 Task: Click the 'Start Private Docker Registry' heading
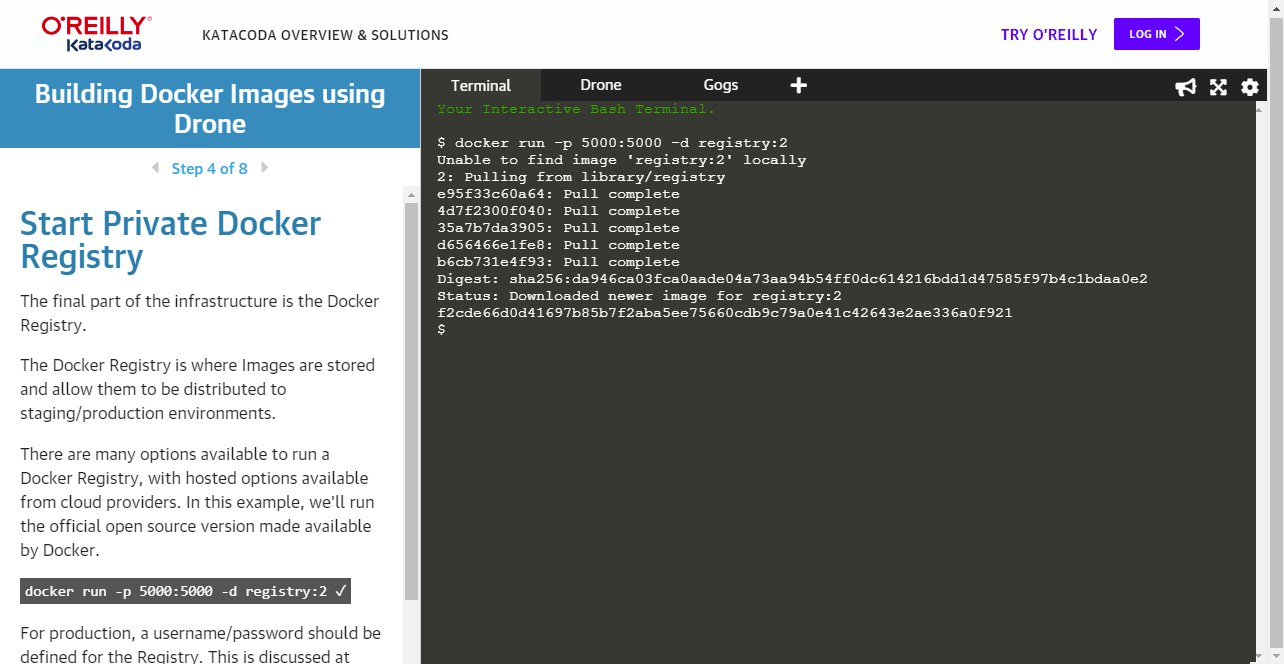[170, 240]
